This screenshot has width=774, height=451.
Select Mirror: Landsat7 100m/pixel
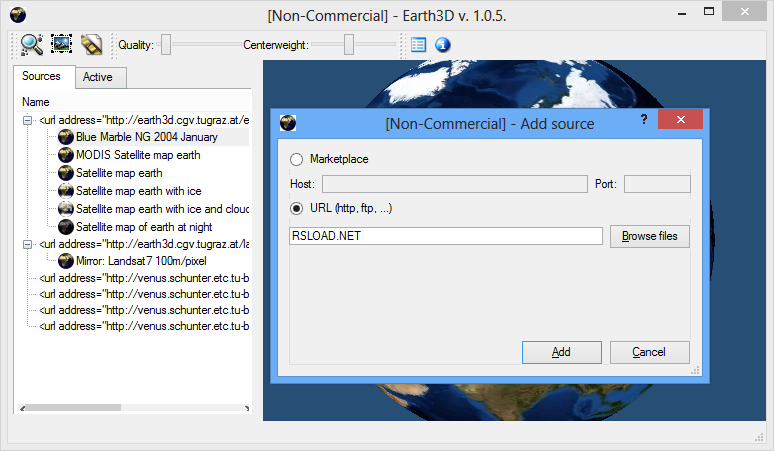click(141, 261)
